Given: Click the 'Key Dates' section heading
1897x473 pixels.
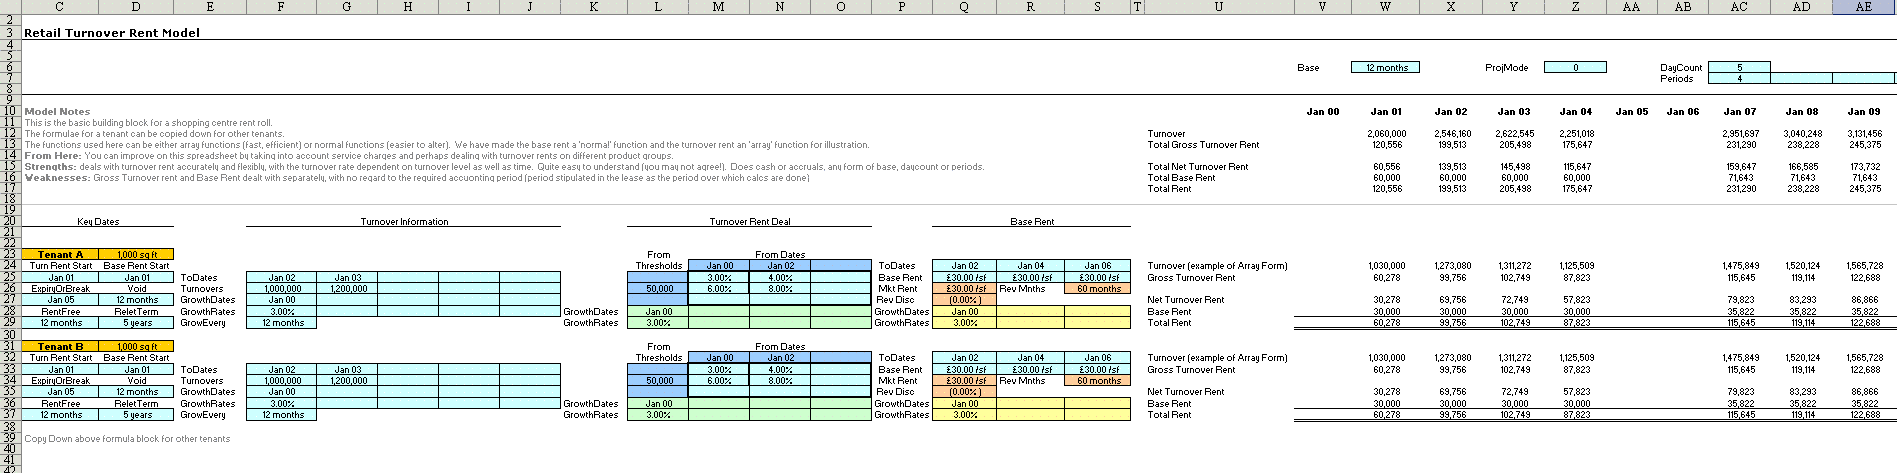Looking at the screenshot, I should (98, 221).
